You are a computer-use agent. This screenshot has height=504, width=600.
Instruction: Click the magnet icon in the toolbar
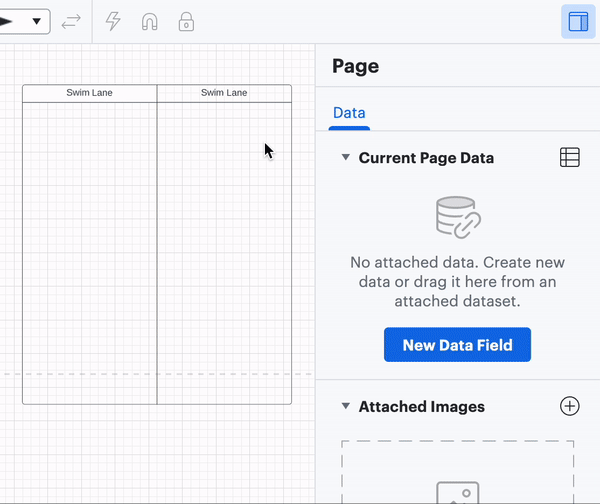tap(149, 21)
